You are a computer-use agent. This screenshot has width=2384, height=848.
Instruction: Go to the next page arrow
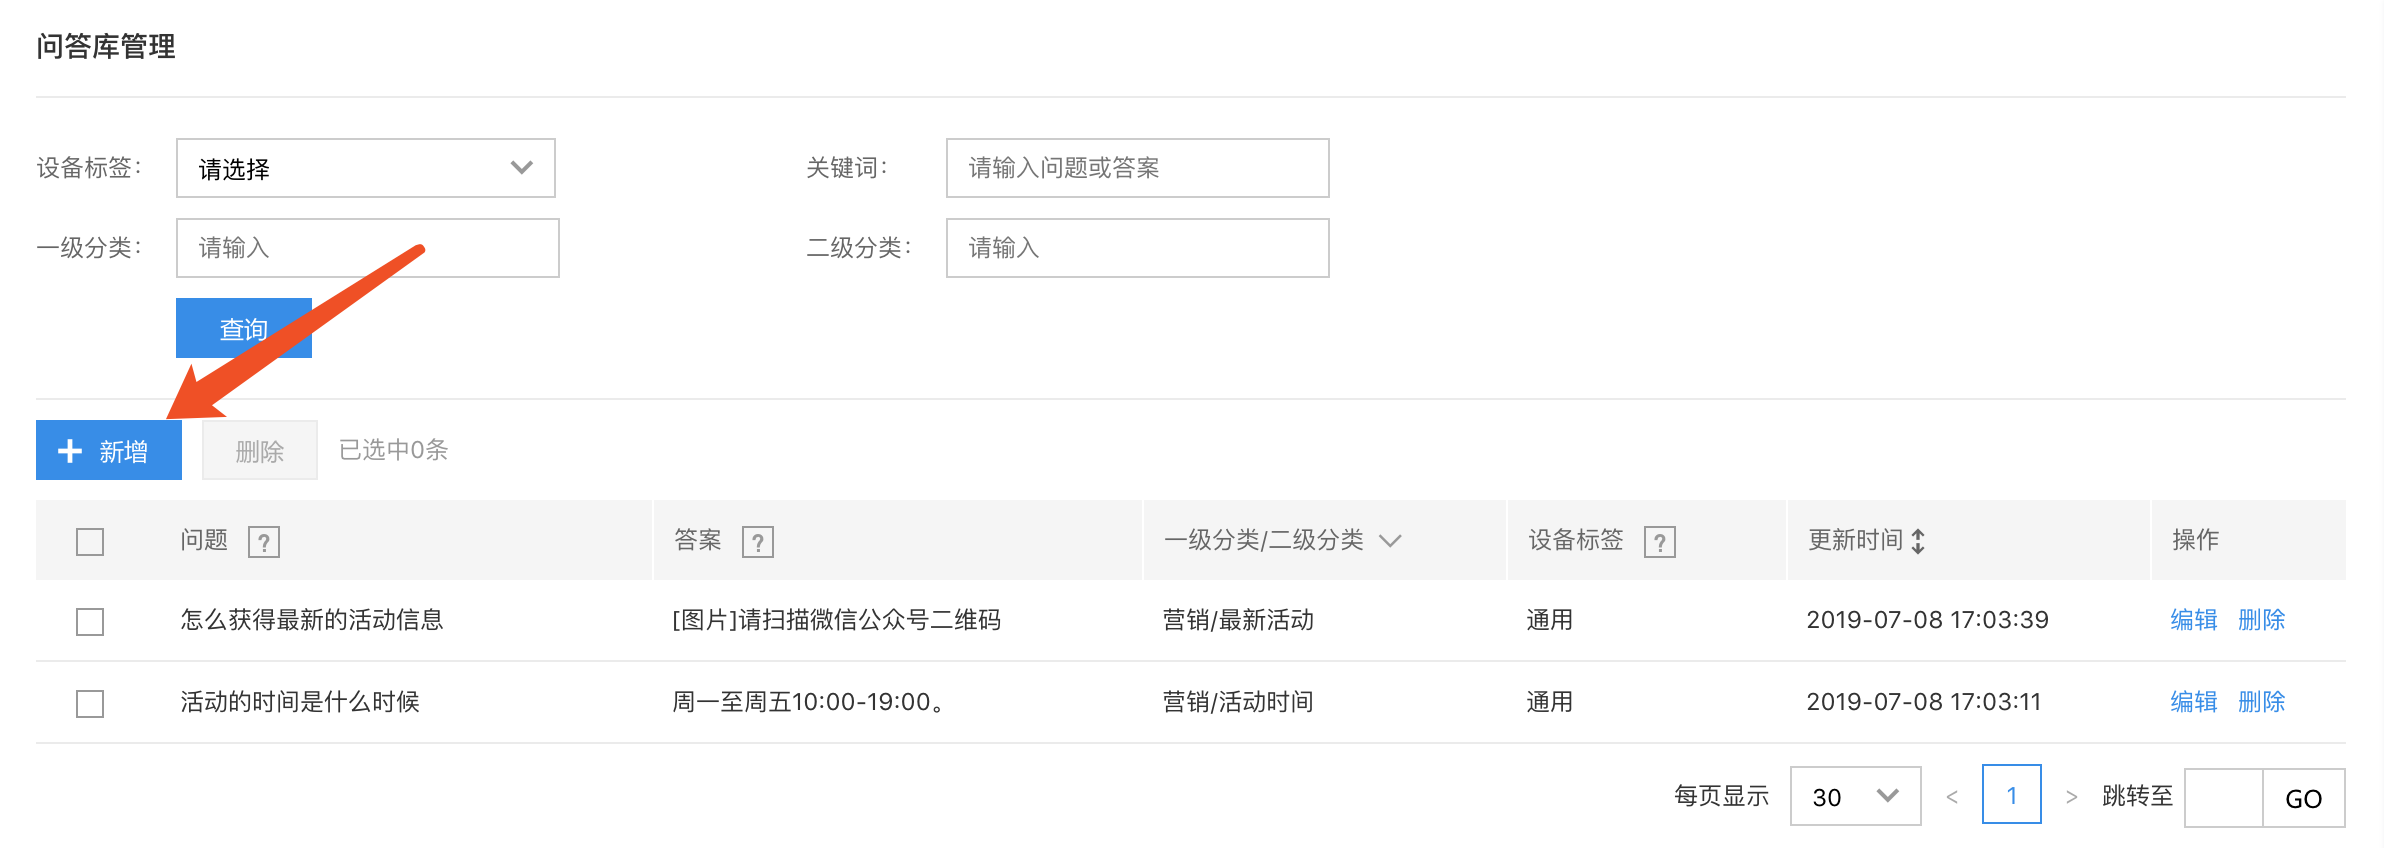(2071, 797)
